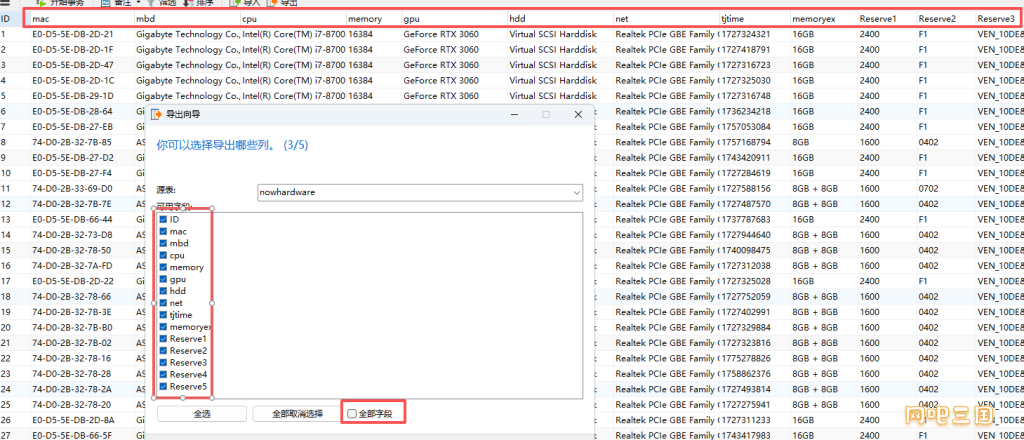Screen dimensions: 1024x440
Task: Select cpu cell Intel(R) Core(TM) i7-8700 in row 4
Action: click(x=293, y=80)
